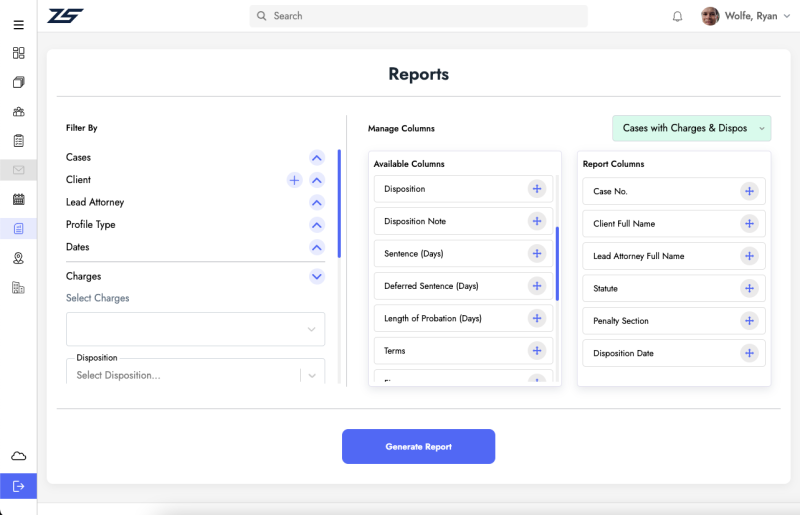
Task: Open the hamburger menu in sidebar
Action: tap(18, 25)
